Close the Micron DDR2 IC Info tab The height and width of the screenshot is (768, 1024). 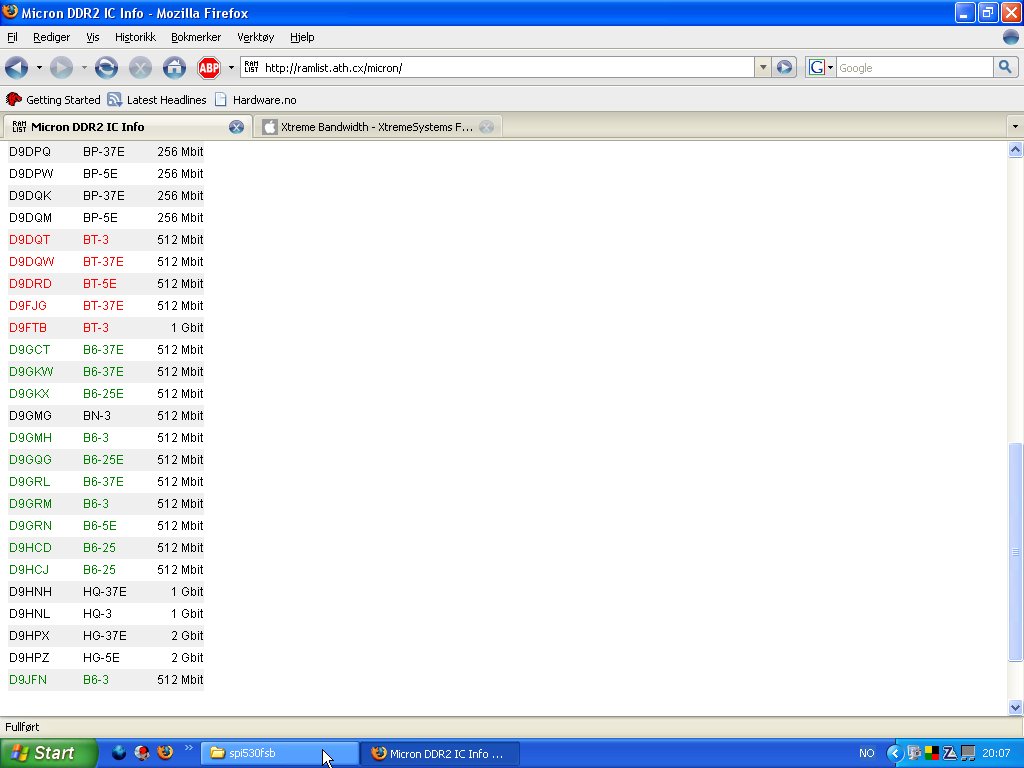click(x=236, y=127)
